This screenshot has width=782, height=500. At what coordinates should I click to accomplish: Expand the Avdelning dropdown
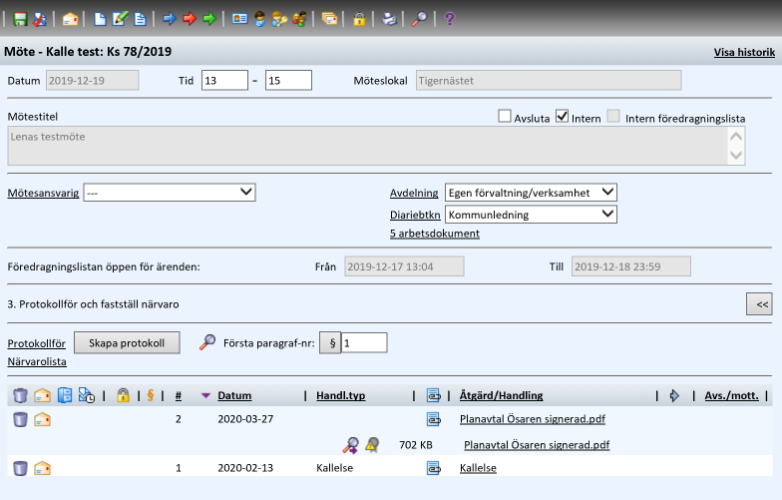click(531, 192)
